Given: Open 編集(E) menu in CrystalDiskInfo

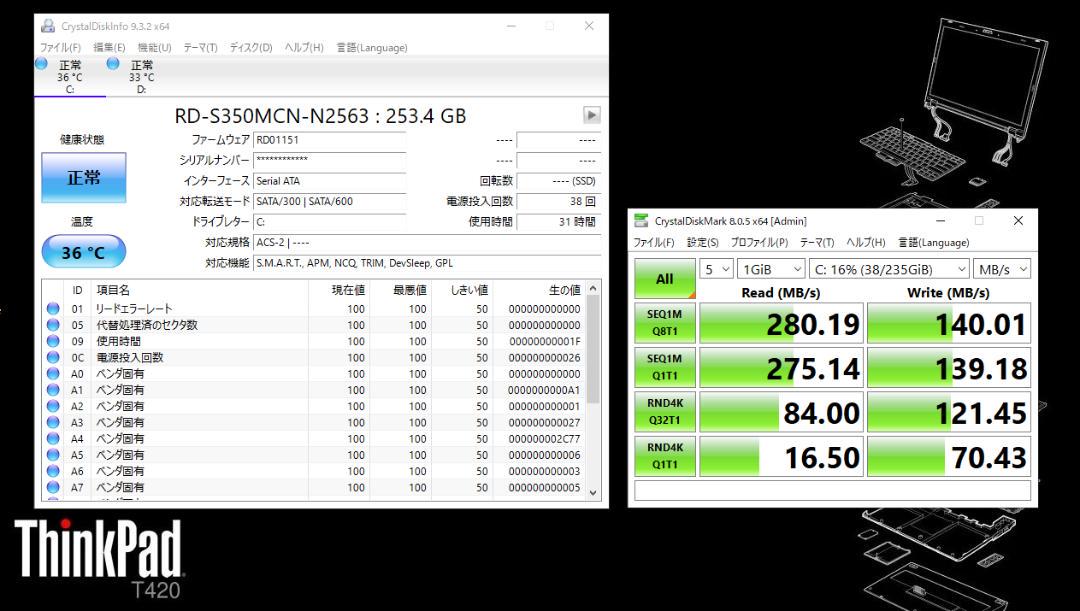Looking at the screenshot, I should [110, 48].
